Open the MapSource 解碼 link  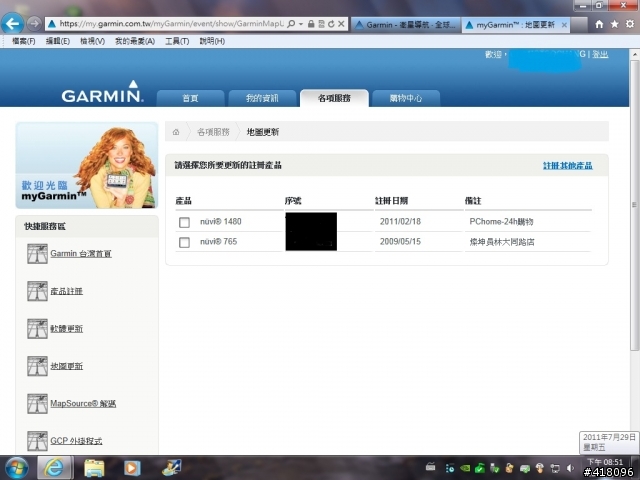tap(83, 404)
